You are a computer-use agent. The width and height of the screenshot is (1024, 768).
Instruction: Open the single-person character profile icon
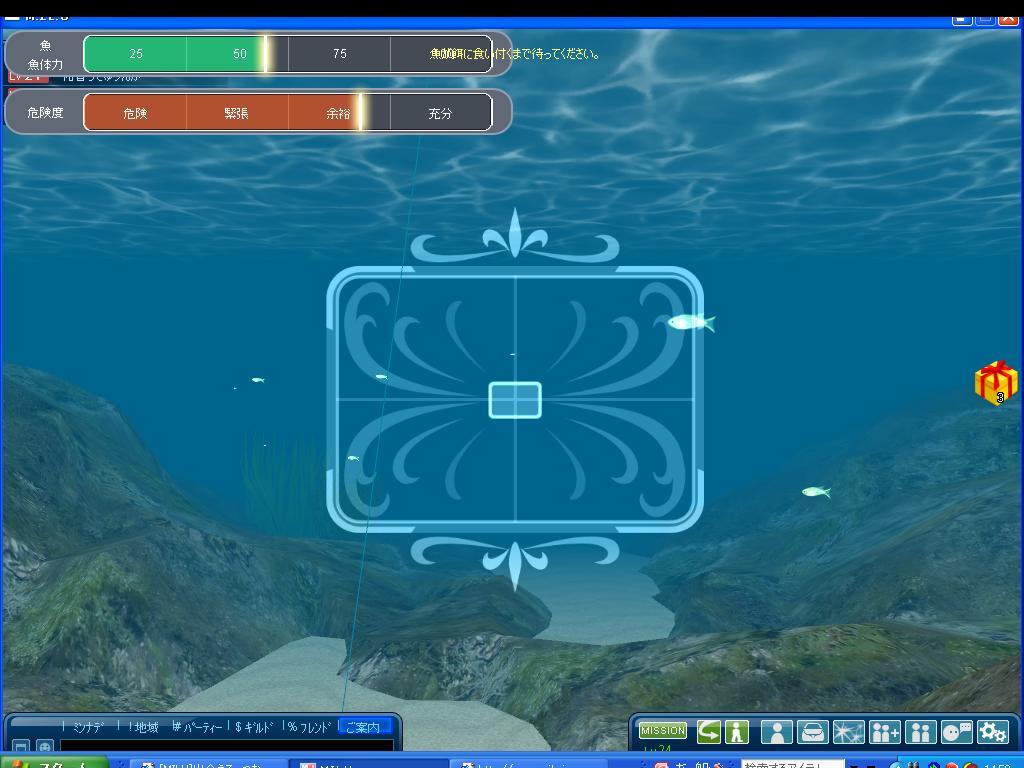pyautogui.click(x=776, y=732)
